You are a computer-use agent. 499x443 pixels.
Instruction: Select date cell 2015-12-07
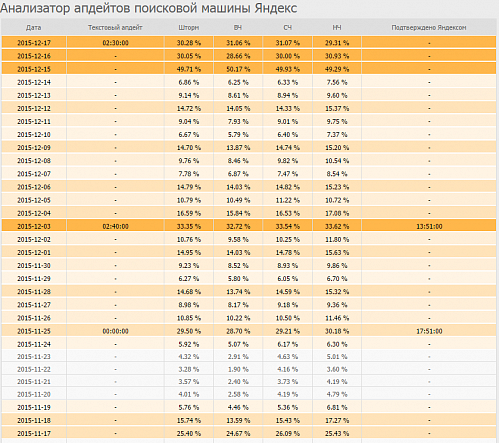(34, 174)
